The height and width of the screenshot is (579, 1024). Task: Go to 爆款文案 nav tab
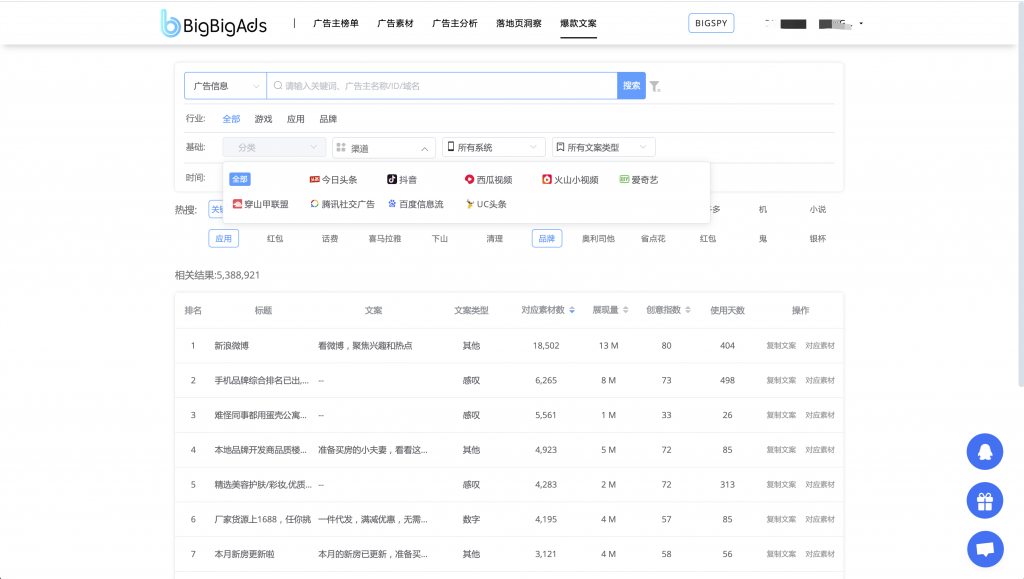pyautogui.click(x=578, y=23)
